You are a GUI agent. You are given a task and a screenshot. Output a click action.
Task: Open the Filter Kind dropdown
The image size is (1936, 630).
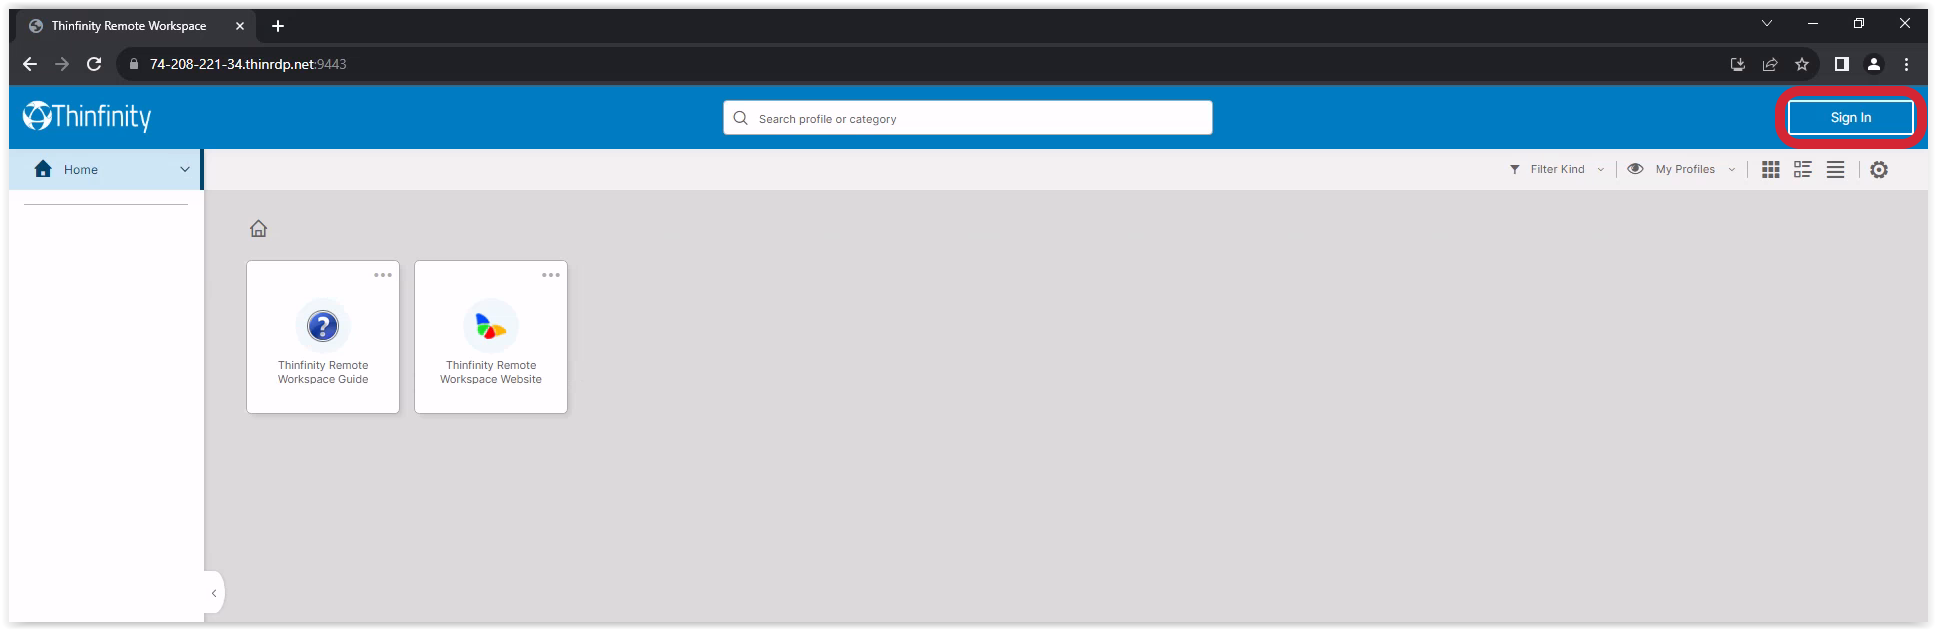coord(1557,170)
